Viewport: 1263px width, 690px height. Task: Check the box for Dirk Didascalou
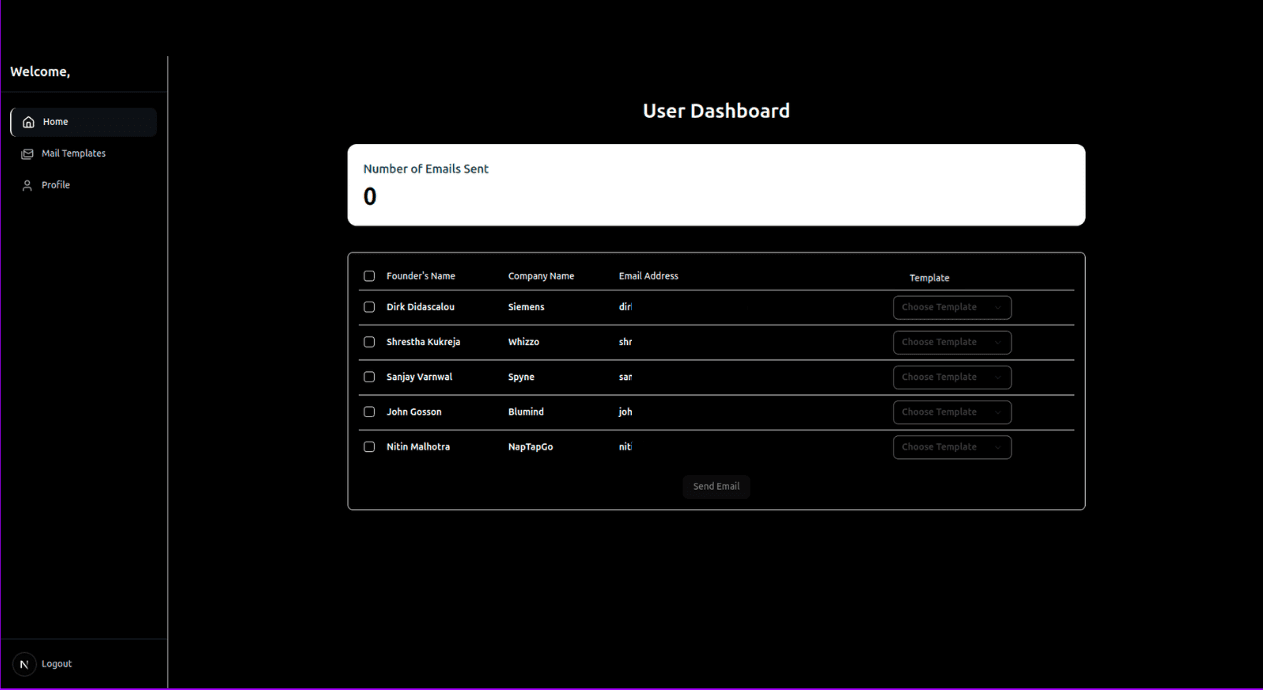369,307
